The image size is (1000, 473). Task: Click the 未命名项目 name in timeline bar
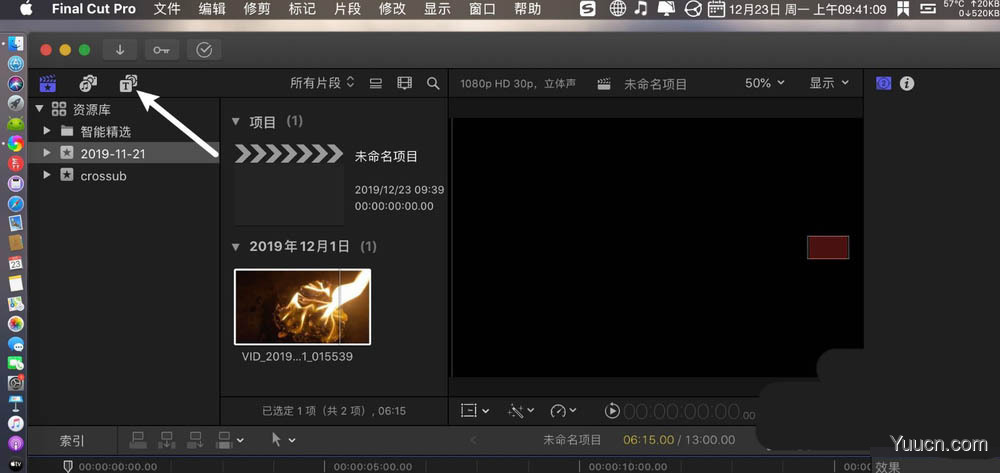[572, 440]
